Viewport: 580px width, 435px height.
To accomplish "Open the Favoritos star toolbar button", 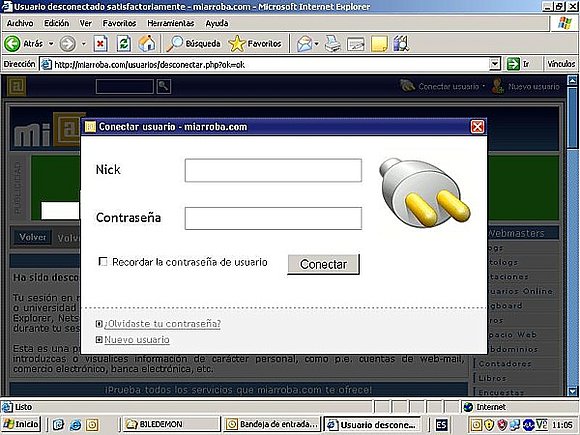I will click(255, 44).
